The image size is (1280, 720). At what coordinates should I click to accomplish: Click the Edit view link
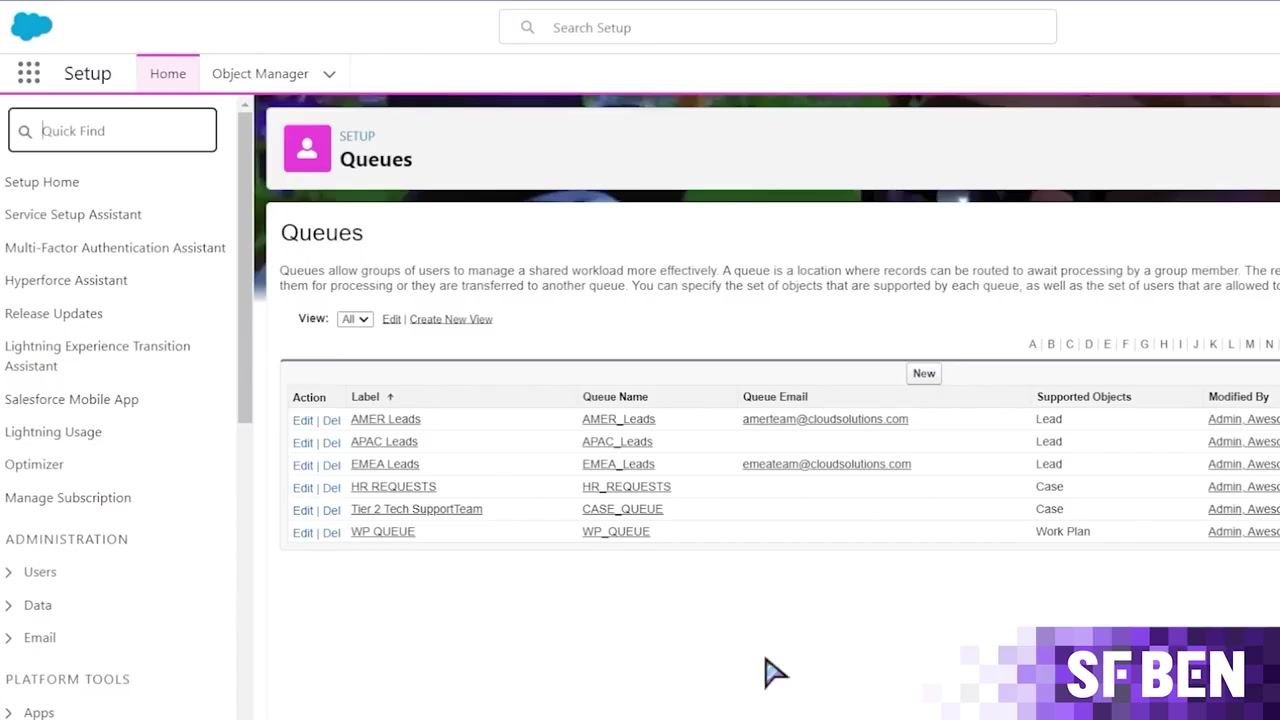[x=391, y=319]
